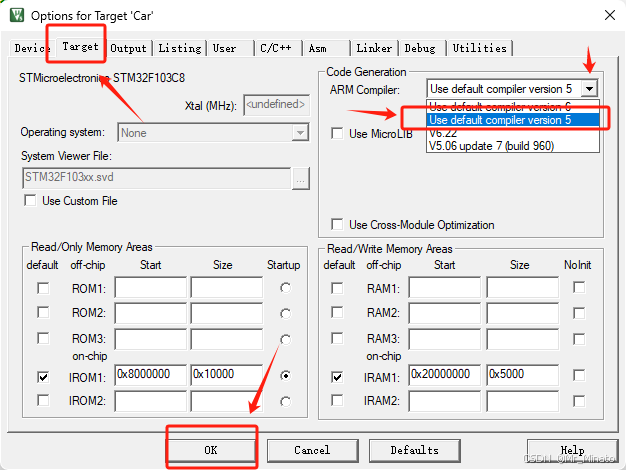Check the RAM2 default checkbox
Image resolution: width=626 pixels, height=470 pixels.
pyautogui.click(x=337, y=312)
